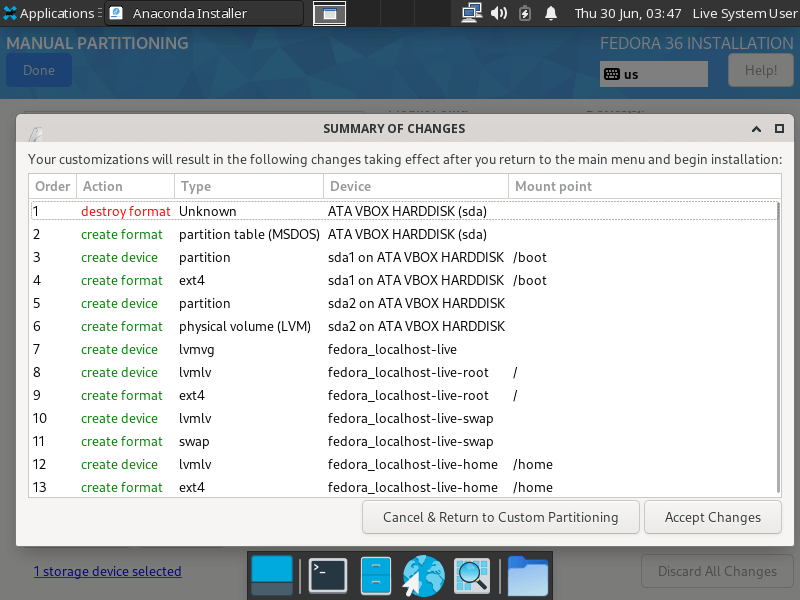
Task: Click the Accept Changes button
Action: (x=712, y=517)
